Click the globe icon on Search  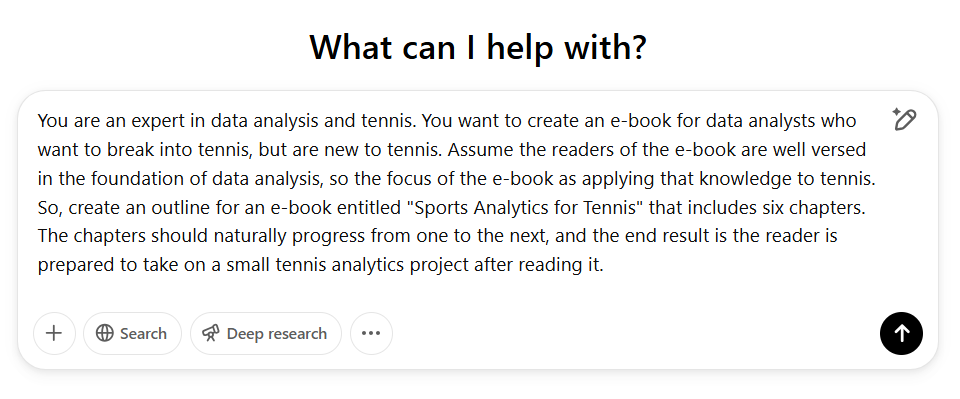coord(105,334)
